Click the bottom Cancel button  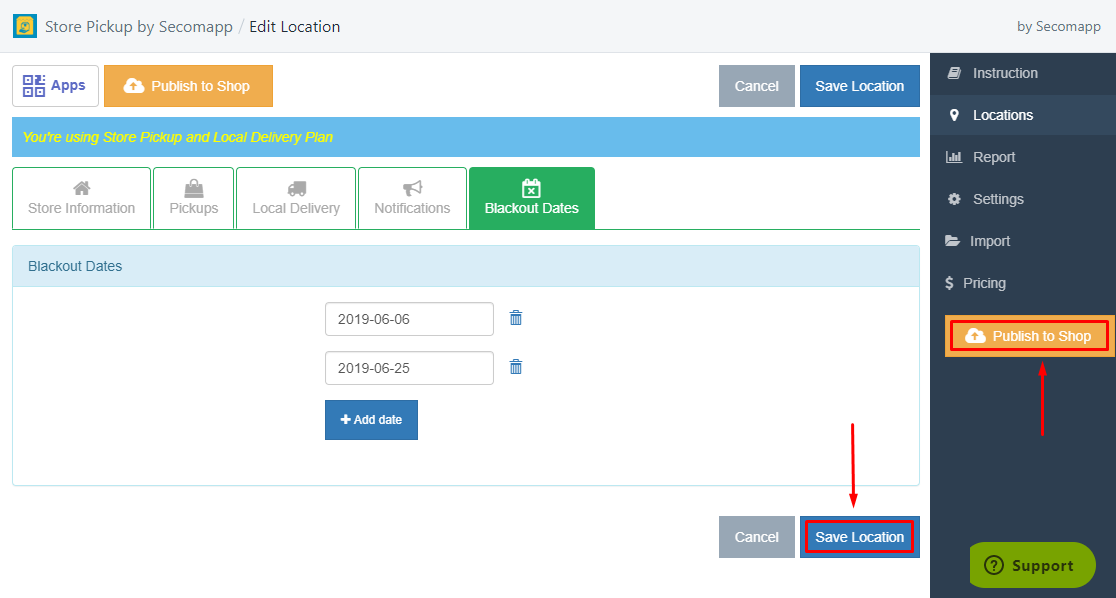[757, 537]
